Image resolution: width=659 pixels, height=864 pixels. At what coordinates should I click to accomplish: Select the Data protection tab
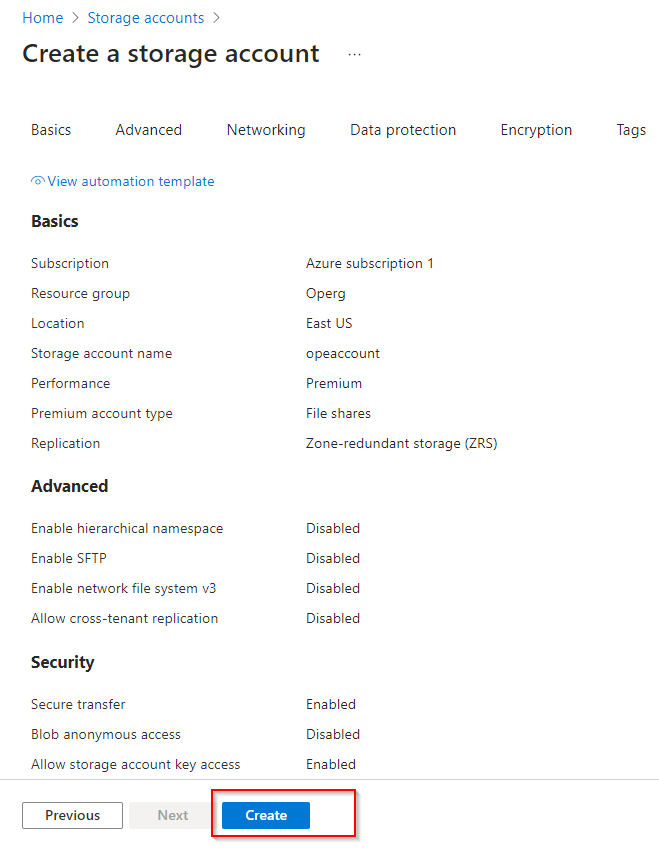(403, 130)
